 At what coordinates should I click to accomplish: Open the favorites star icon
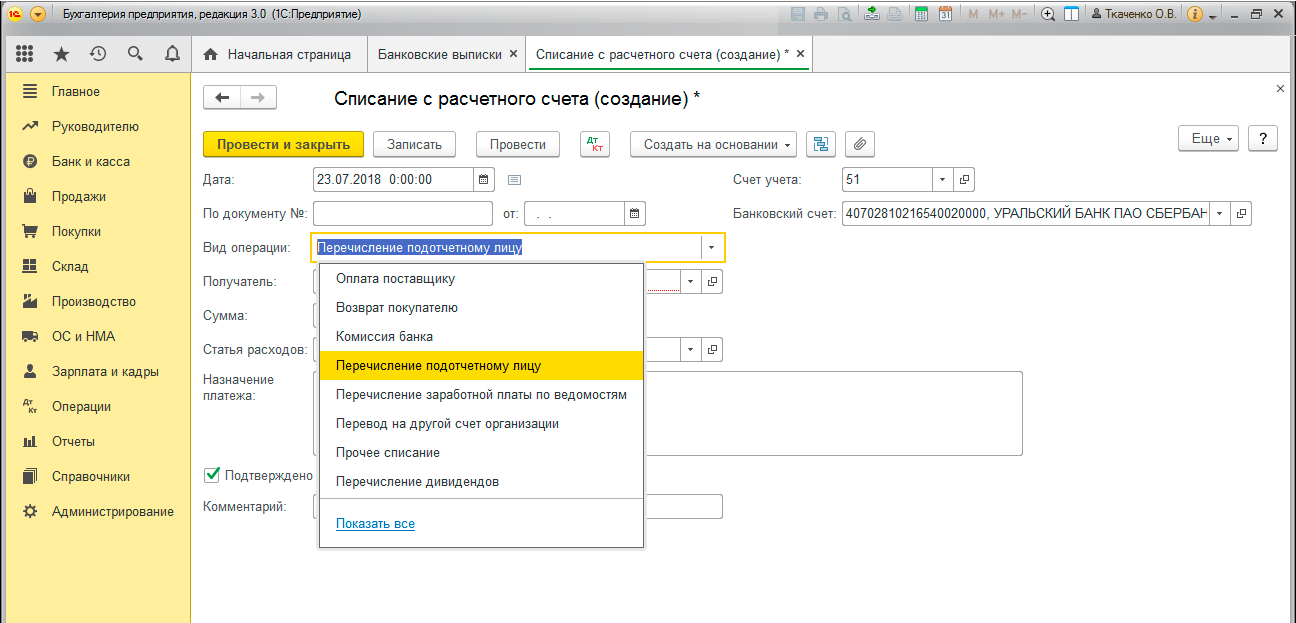pos(62,54)
